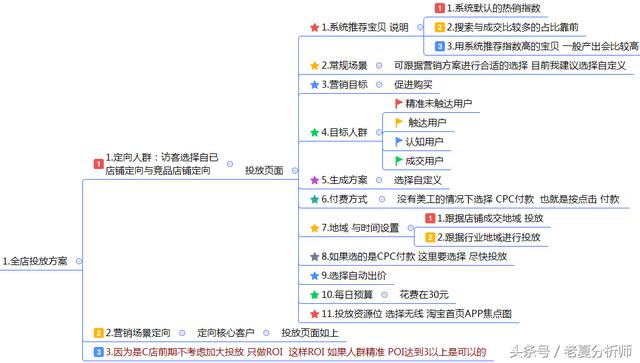This screenshot has height=363, width=640.
Task: Select the 9.选择自动出价 node text
Action: [354, 276]
